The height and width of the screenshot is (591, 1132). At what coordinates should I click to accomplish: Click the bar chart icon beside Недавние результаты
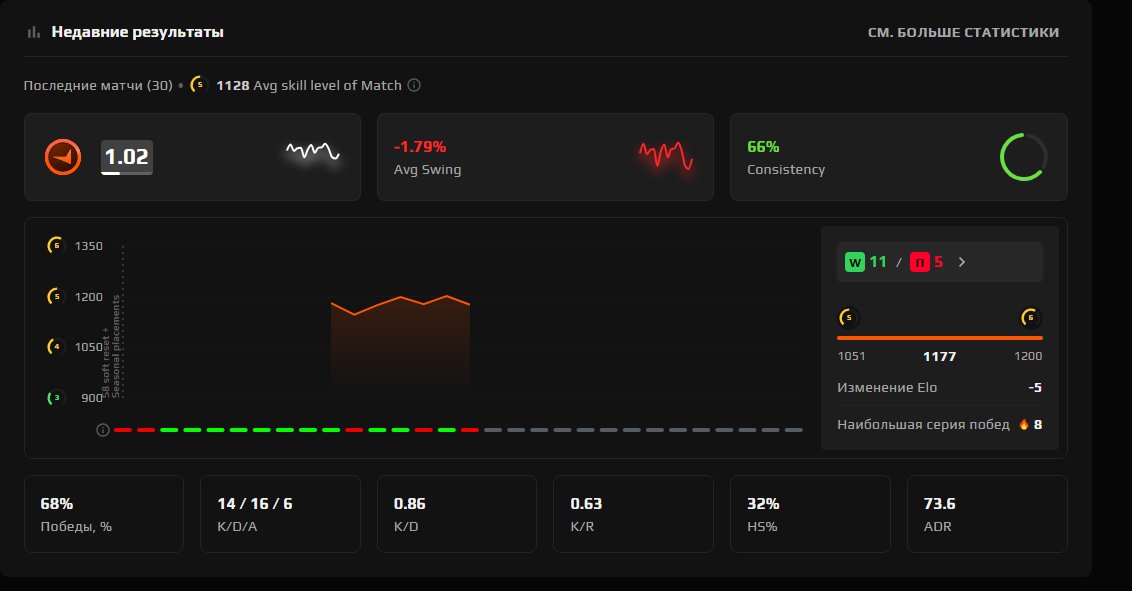point(33,32)
